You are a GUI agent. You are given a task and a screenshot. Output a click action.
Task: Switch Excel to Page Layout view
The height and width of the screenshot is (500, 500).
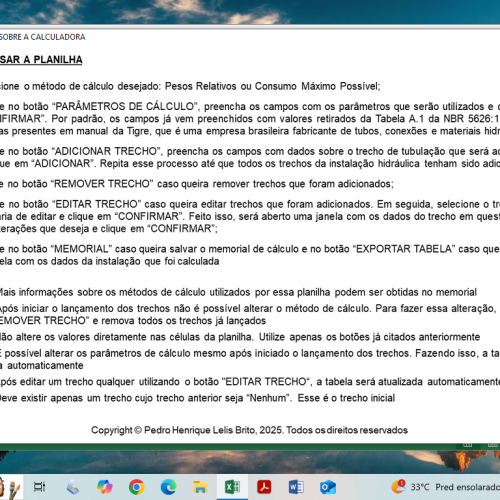(493, 445)
